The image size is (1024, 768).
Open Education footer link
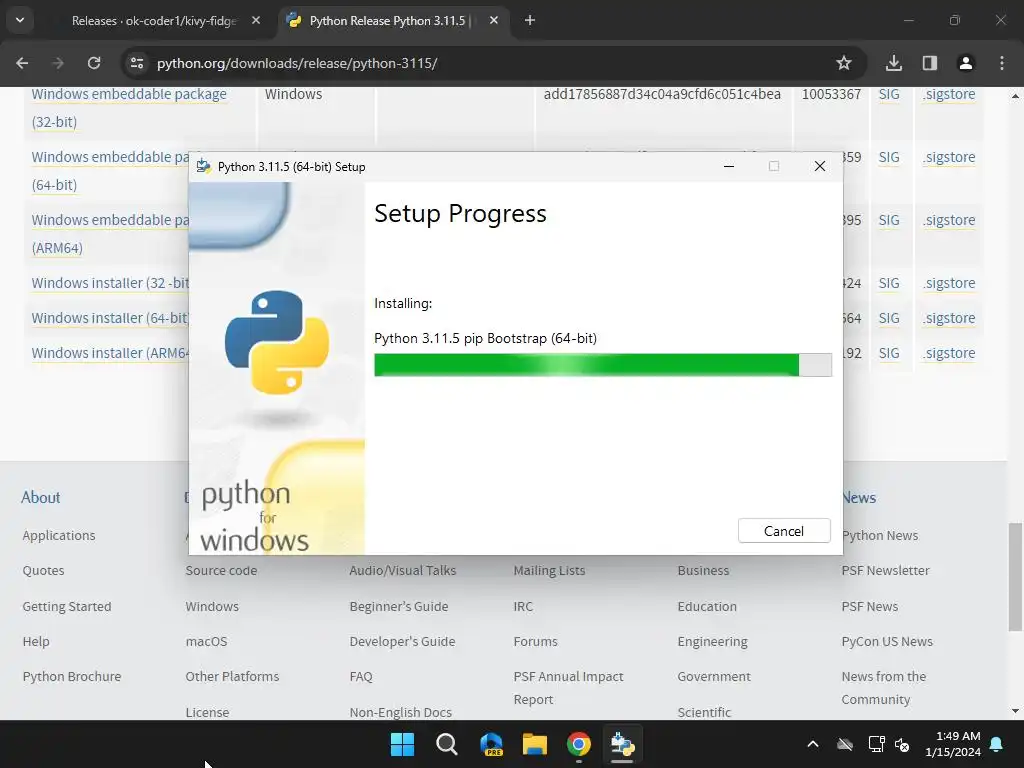[707, 607]
